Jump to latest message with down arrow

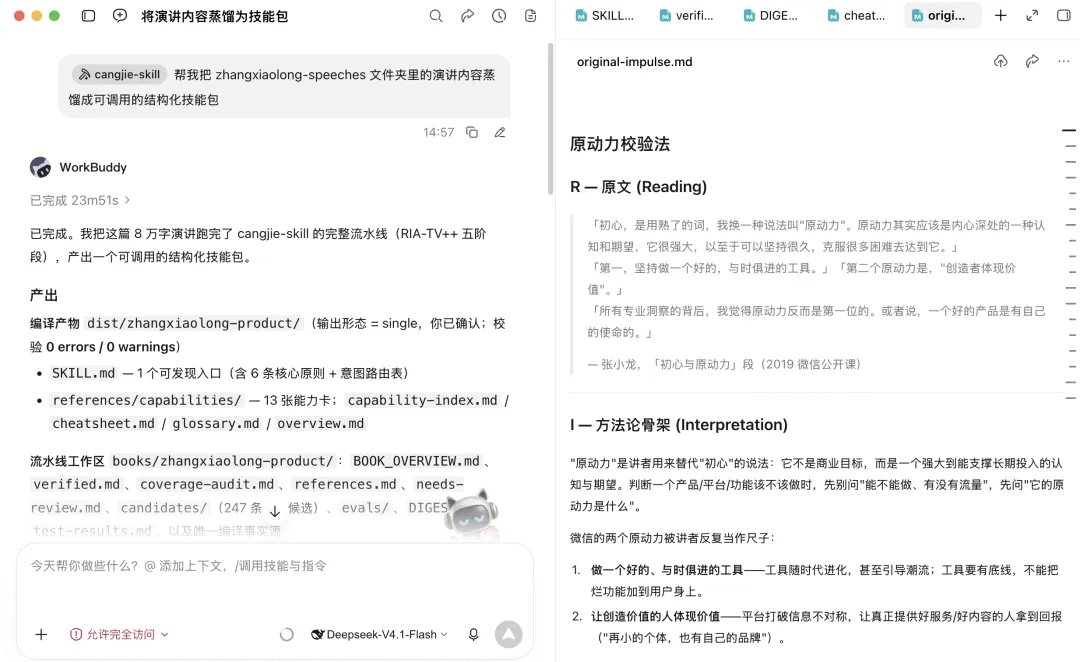(x=275, y=511)
